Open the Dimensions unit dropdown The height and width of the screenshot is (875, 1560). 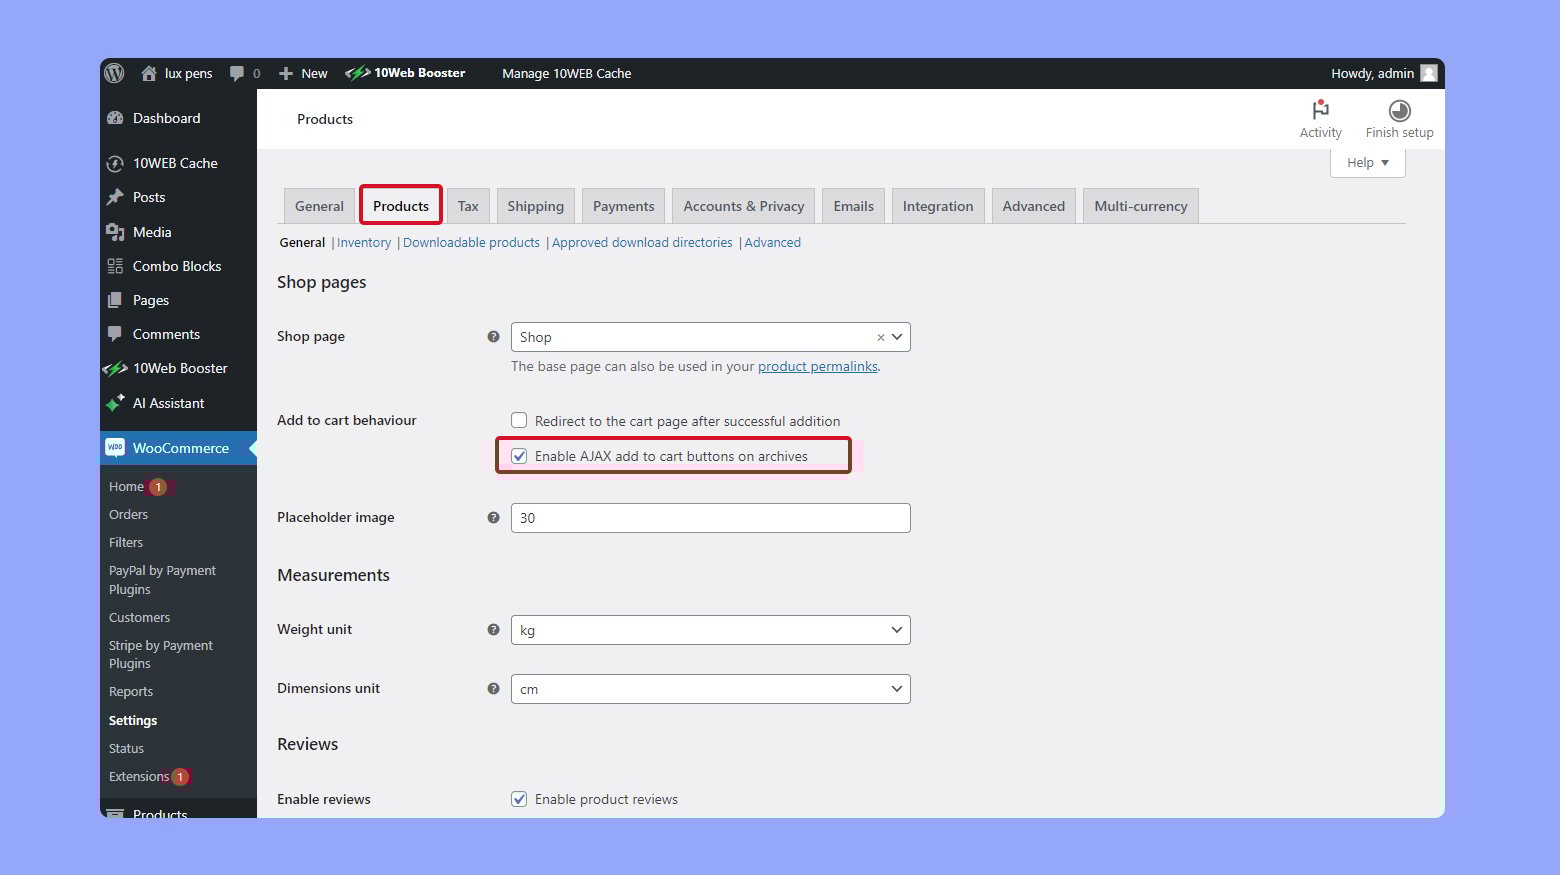[710, 689]
